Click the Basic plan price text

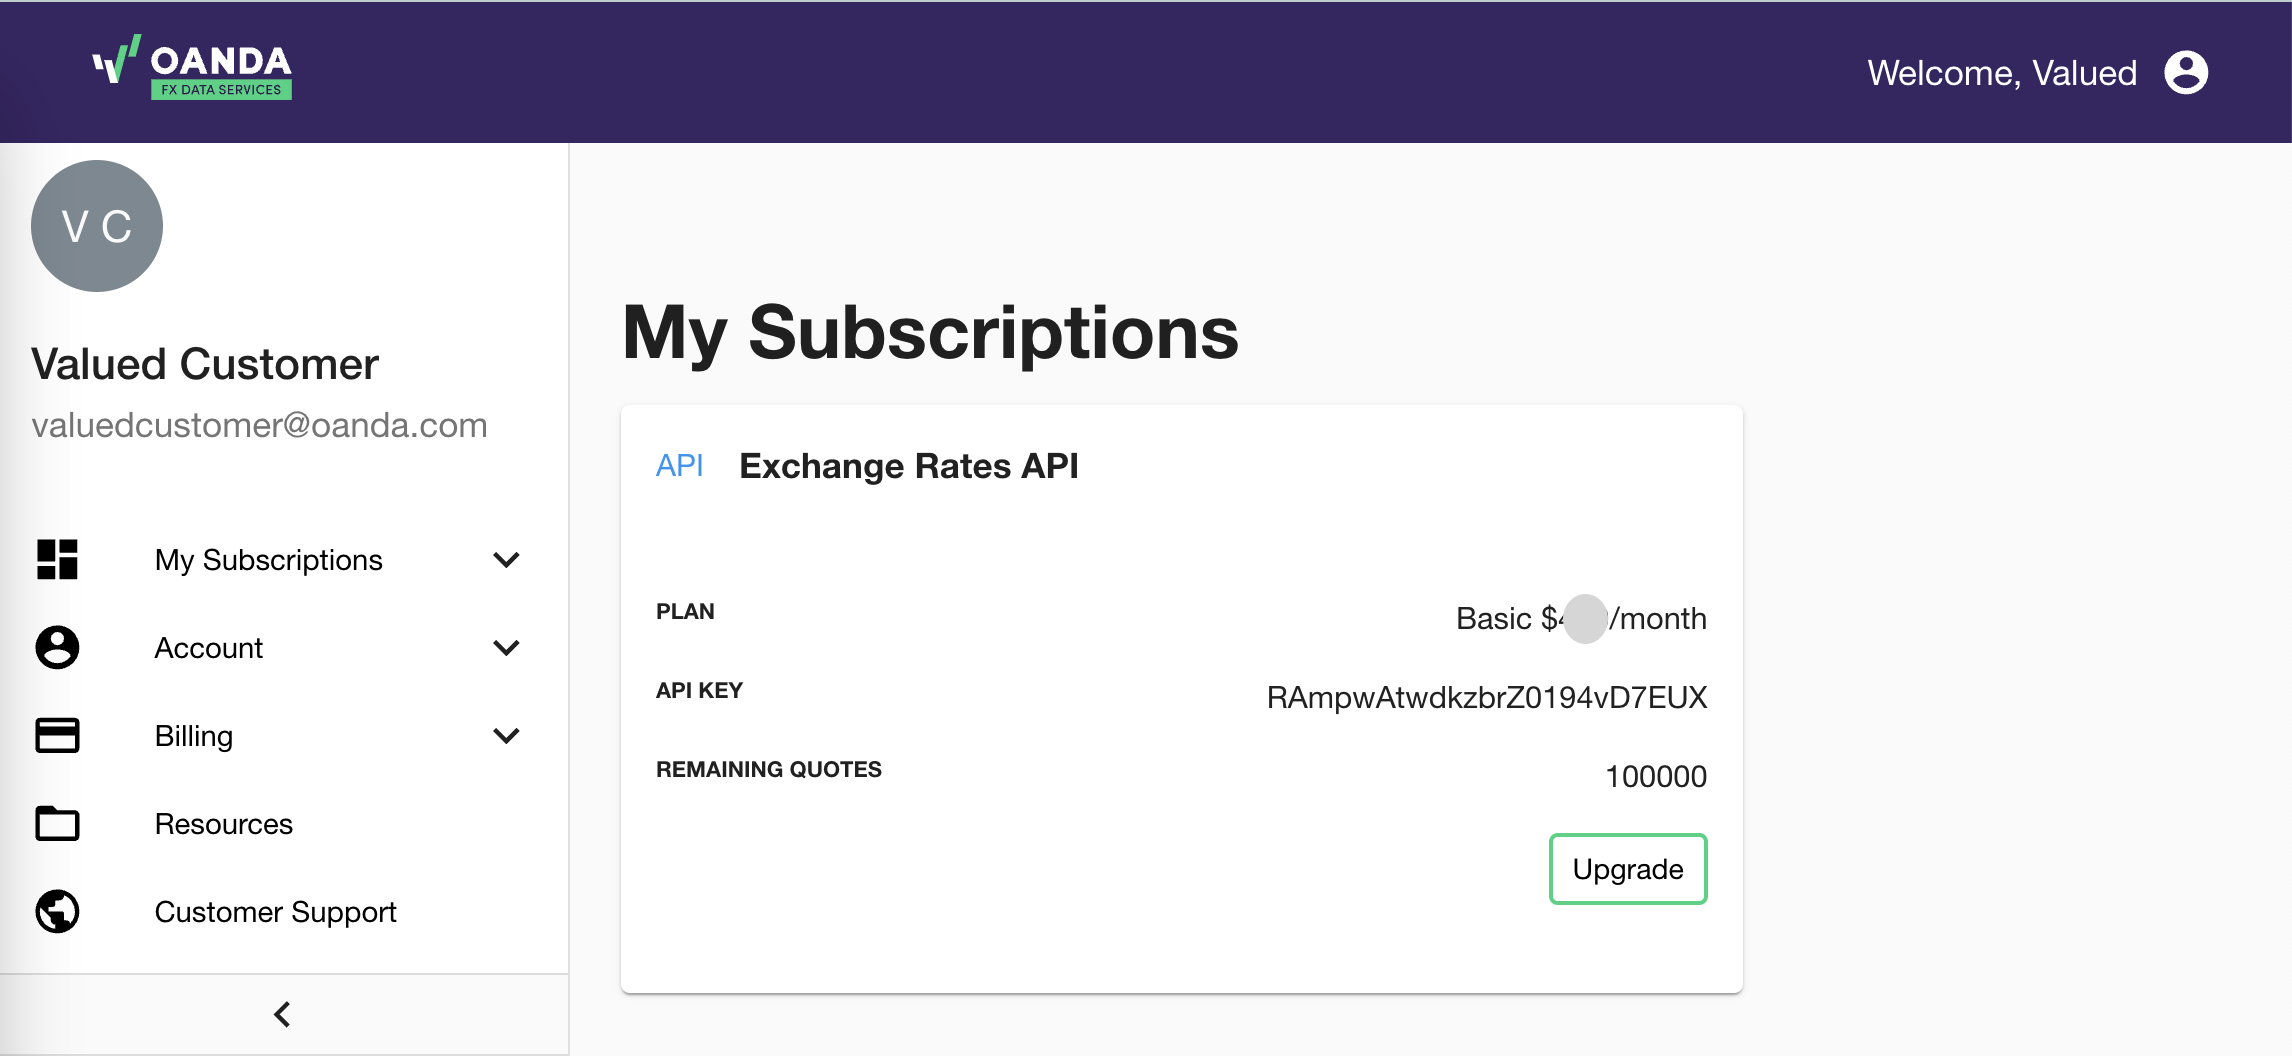point(1581,619)
